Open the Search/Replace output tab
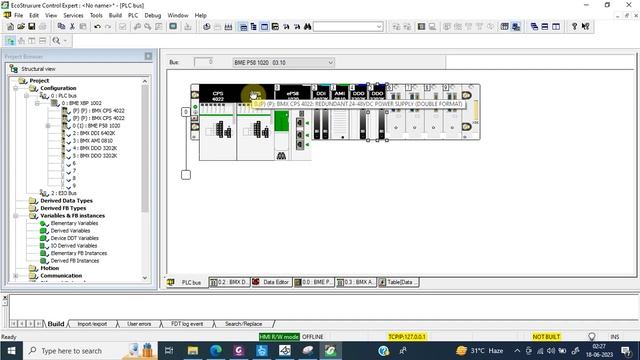 [x=243, y=324]
